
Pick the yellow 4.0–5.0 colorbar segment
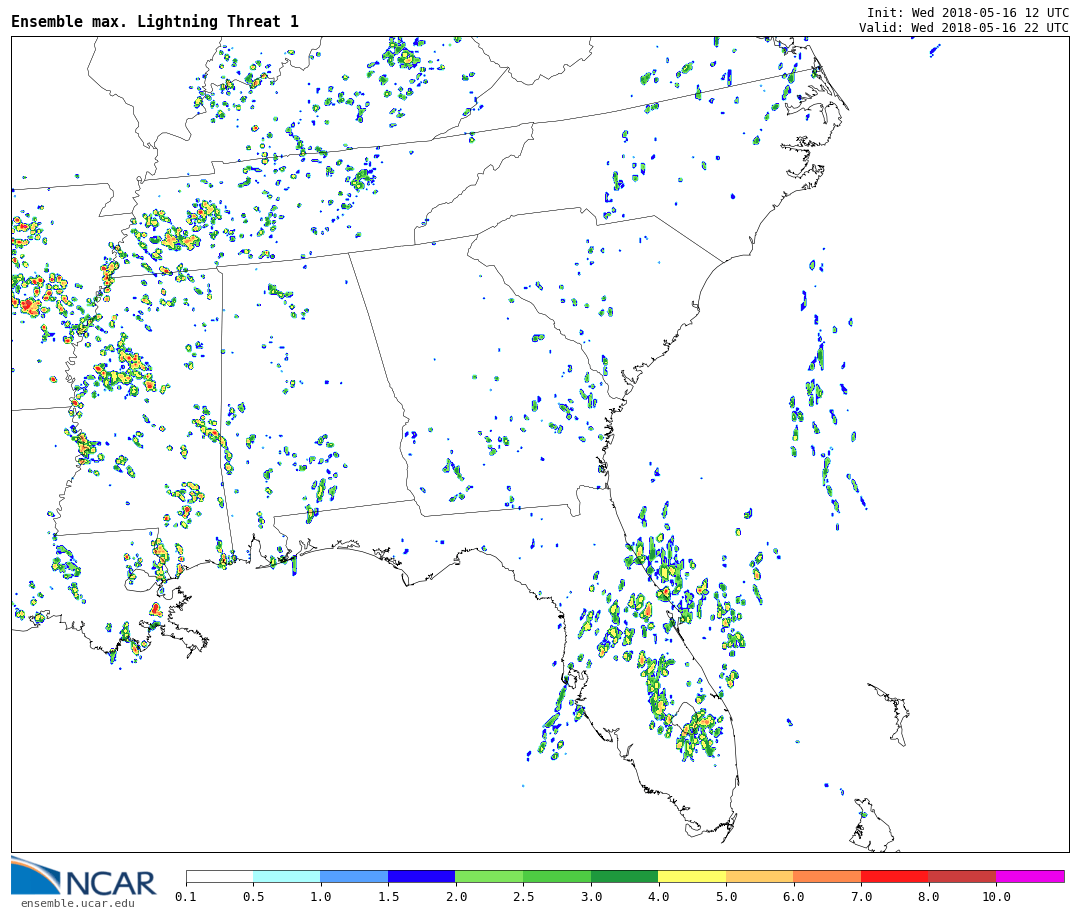click(692, 877)
